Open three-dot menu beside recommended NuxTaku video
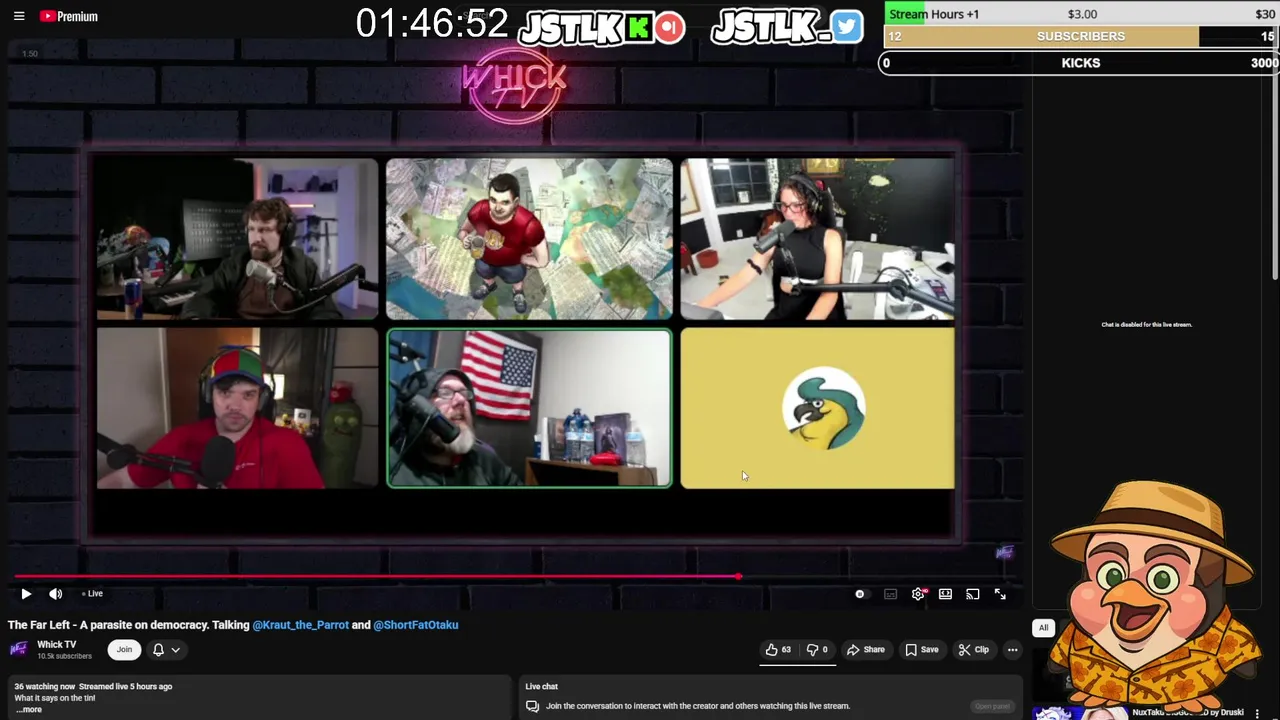 click(x=1257, y=713)
